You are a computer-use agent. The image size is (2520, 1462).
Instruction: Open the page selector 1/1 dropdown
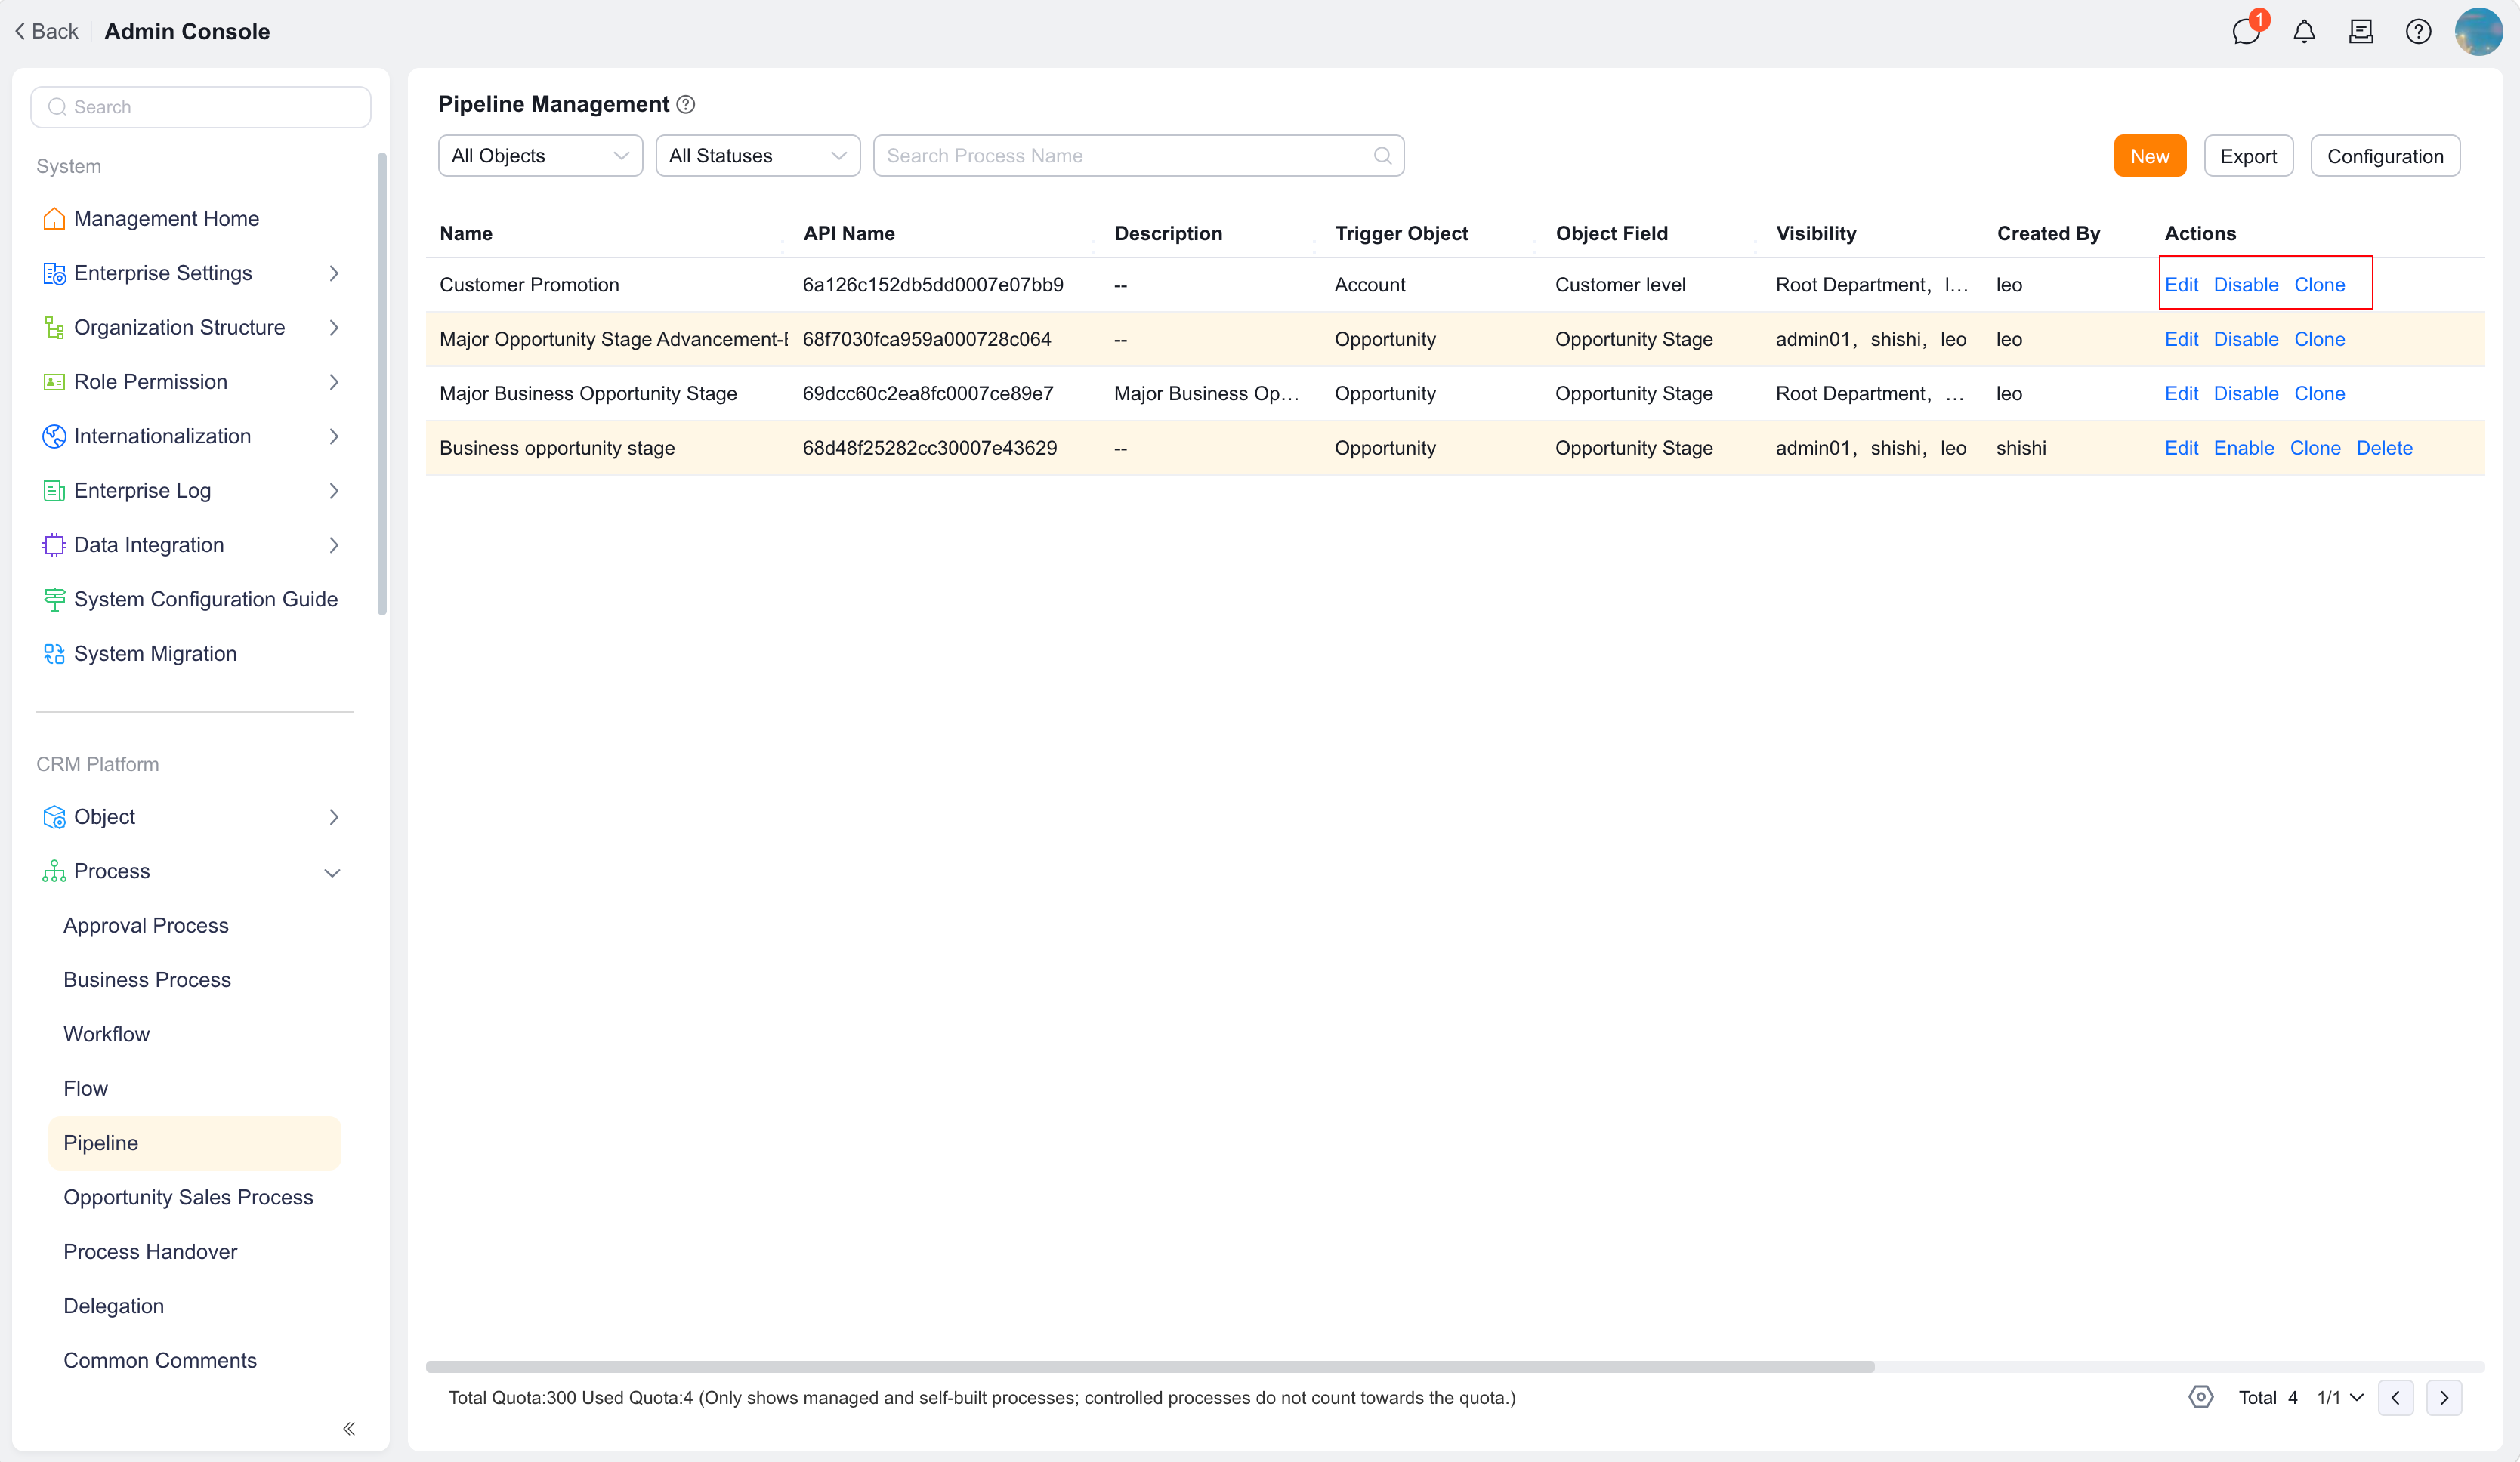tap(2340, 1397)
